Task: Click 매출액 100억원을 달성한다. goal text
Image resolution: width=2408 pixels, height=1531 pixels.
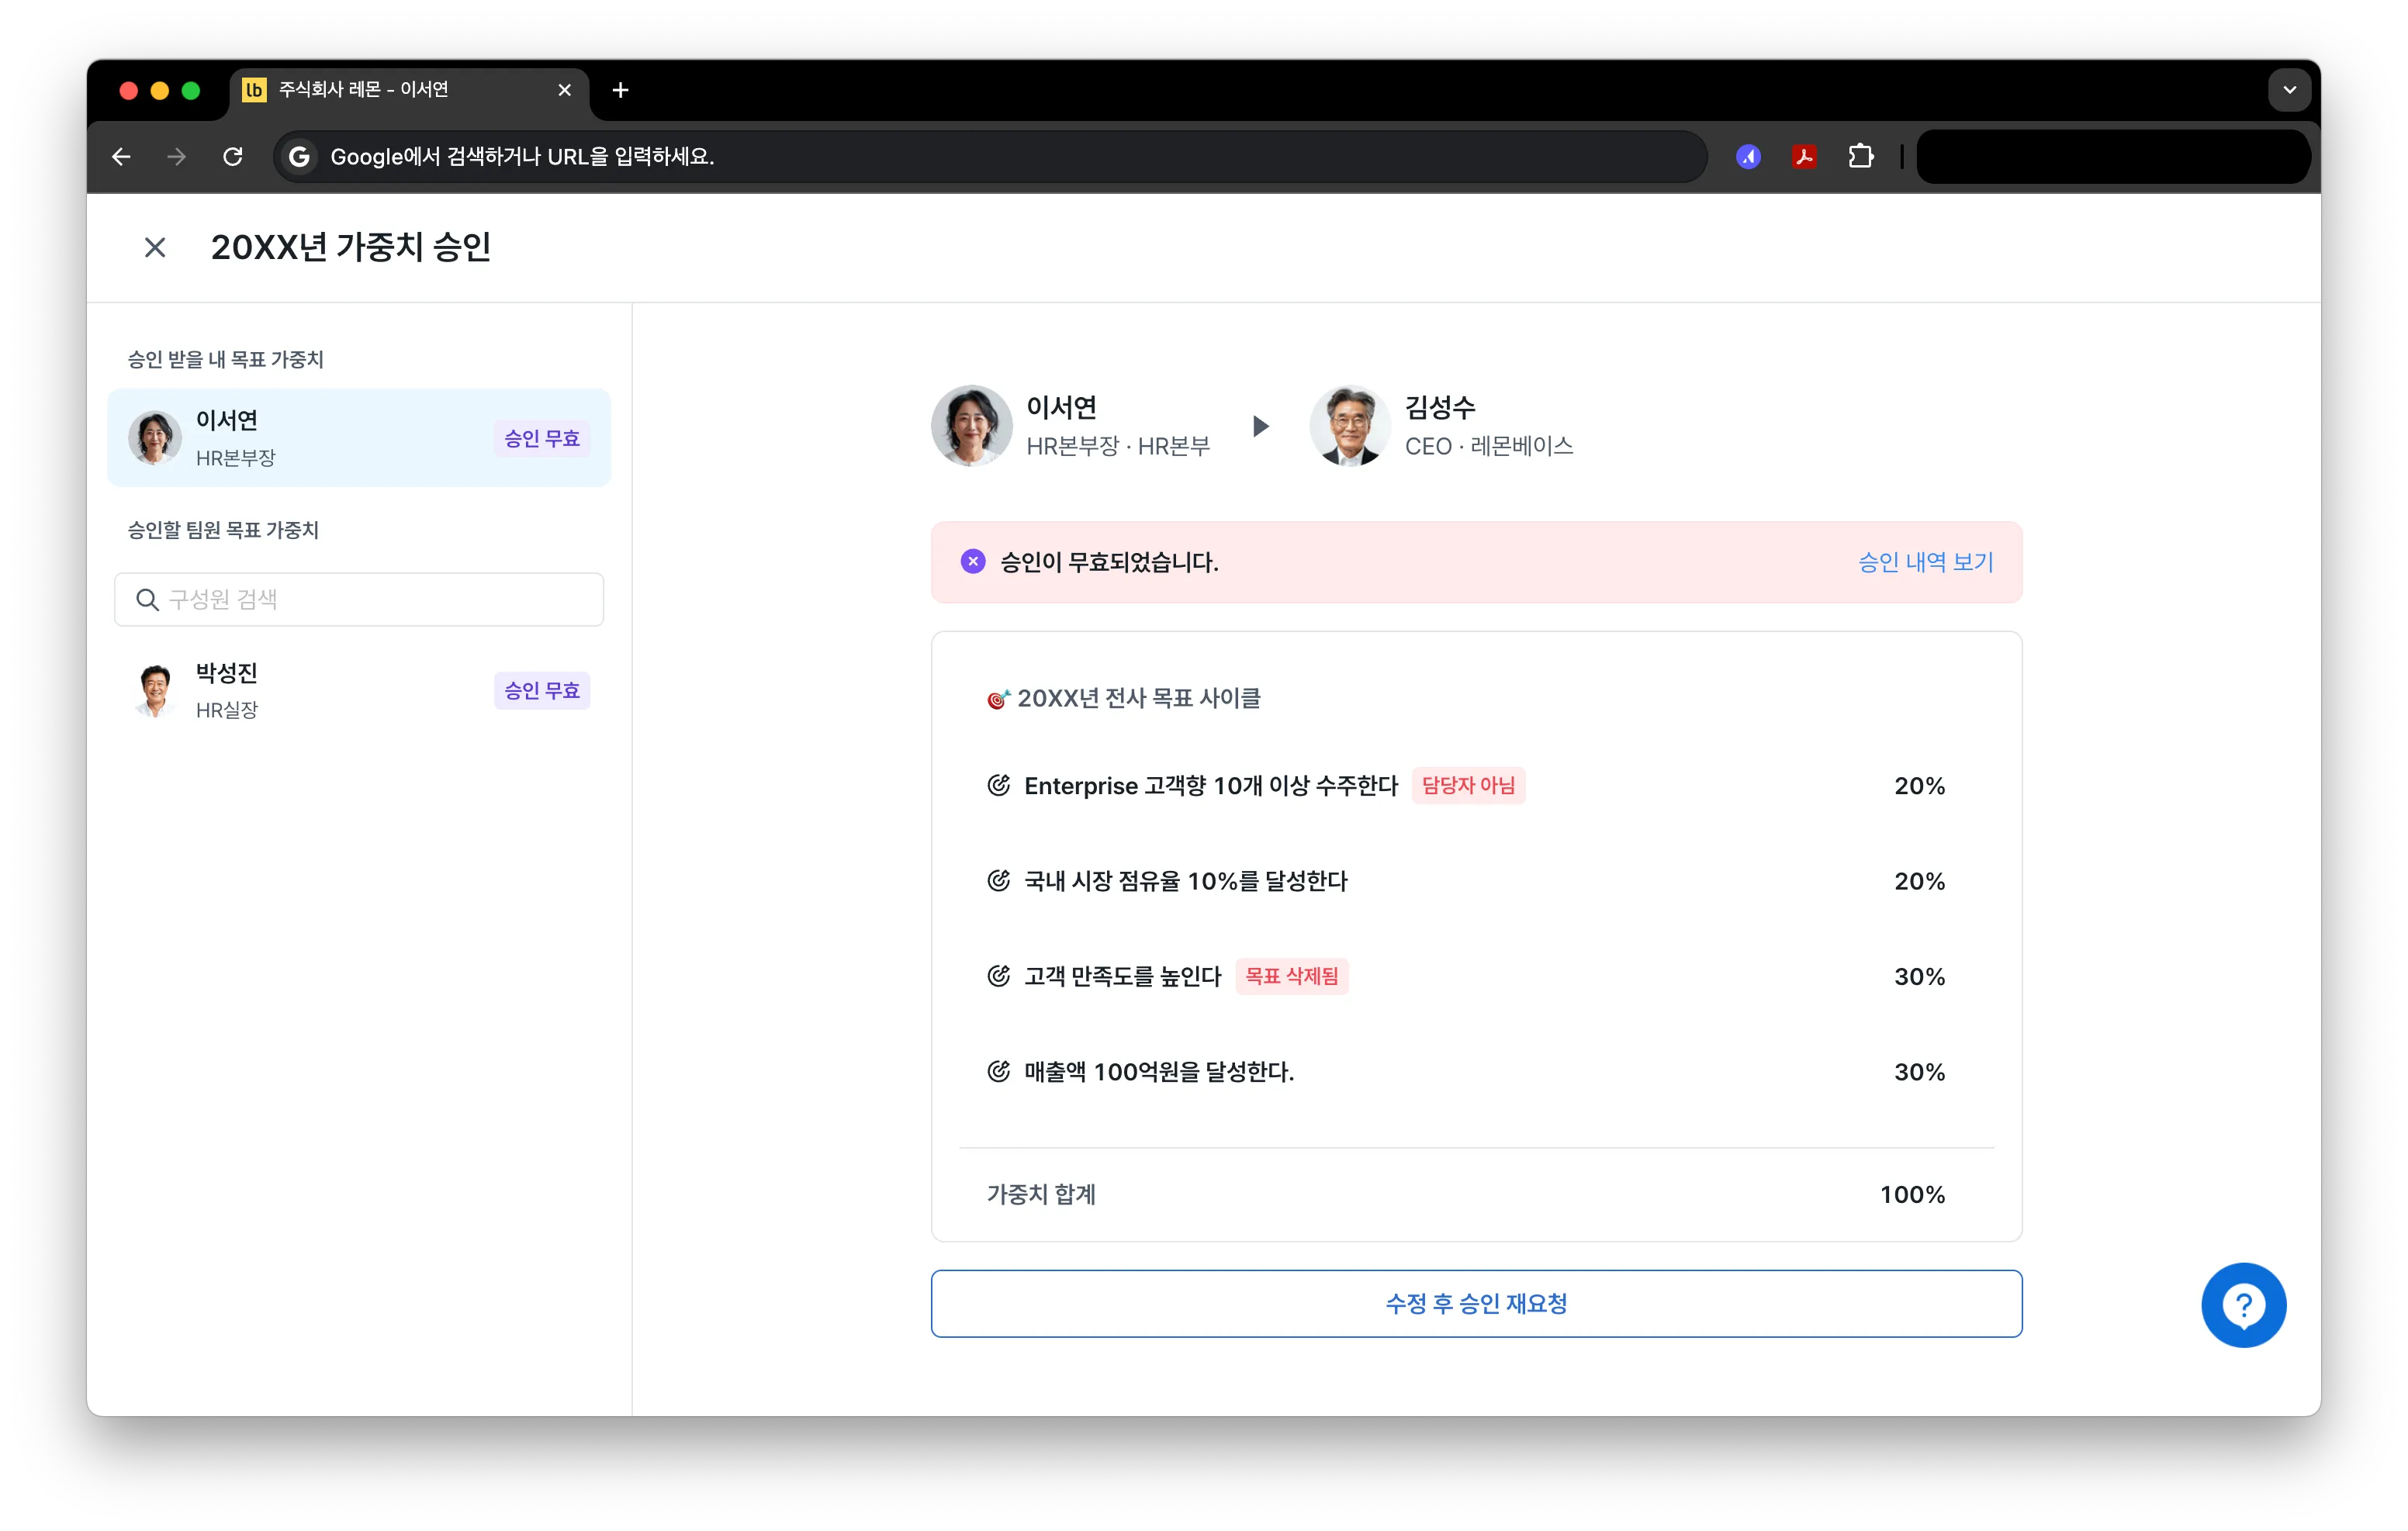Action: [x=1159, y=1073]
